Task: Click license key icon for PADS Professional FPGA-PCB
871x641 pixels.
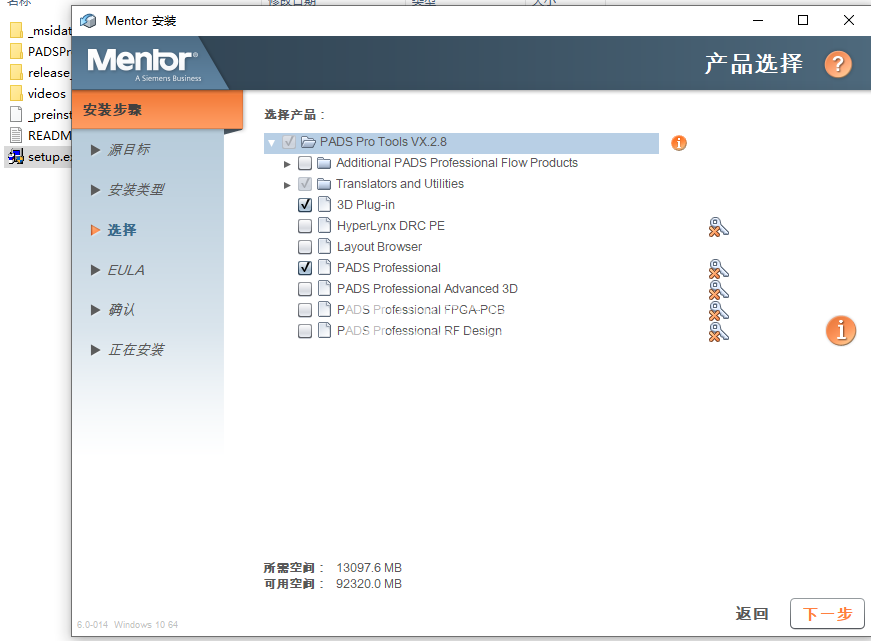Action: [718, 311]
